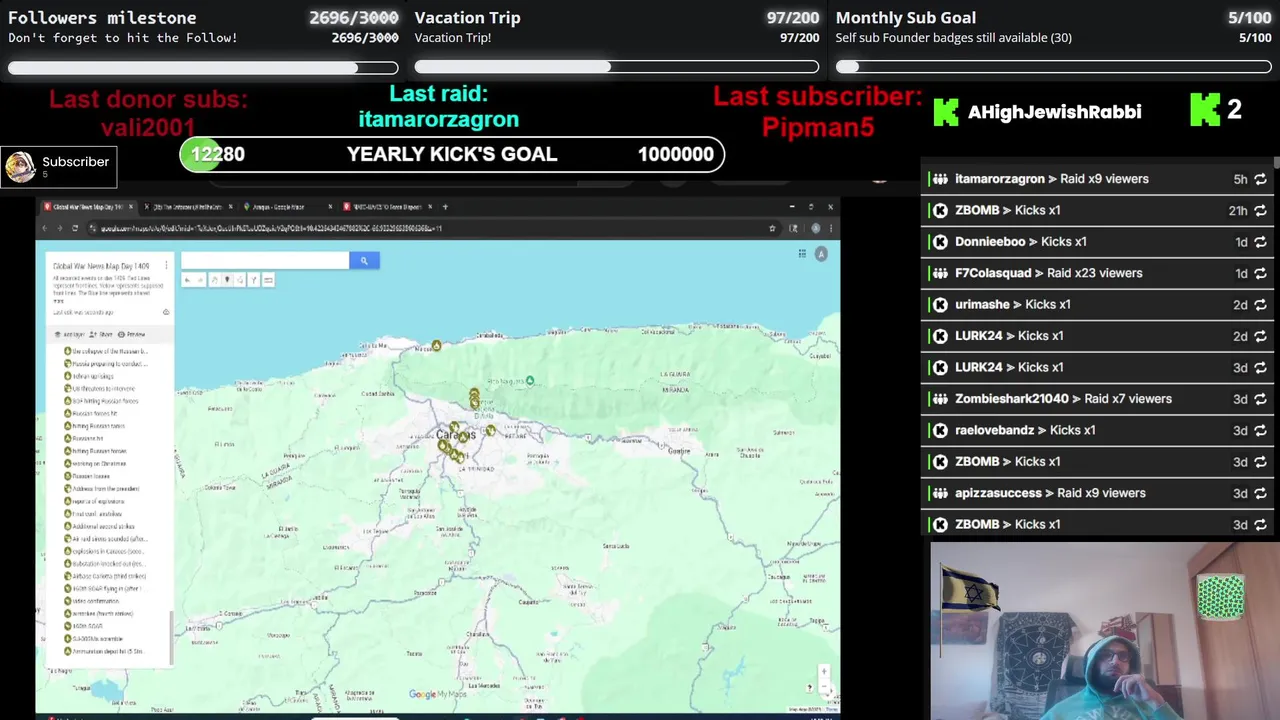The image size is (1280, 720).
Task: Reload page with the browser refresh icon
Action: pyautogui.click(x=75, y=228)
